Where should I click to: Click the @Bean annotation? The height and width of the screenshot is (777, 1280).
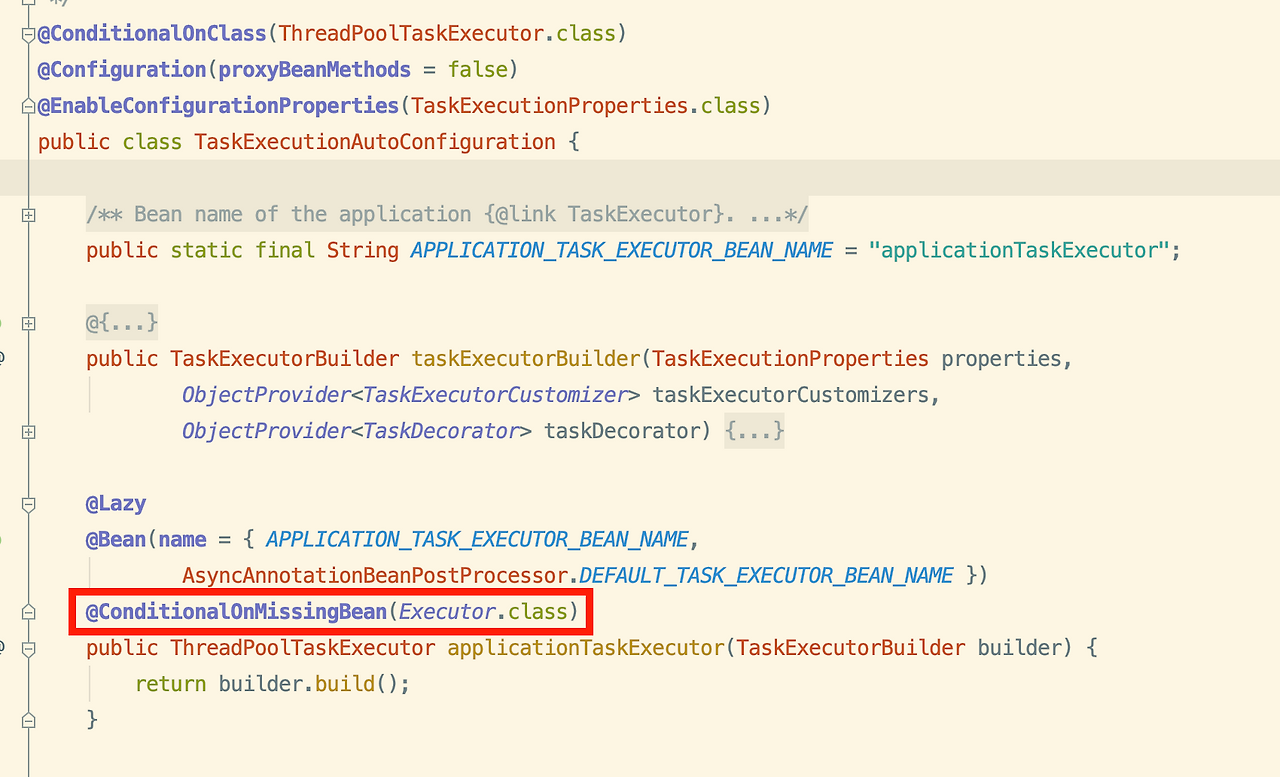click(116, 539)
